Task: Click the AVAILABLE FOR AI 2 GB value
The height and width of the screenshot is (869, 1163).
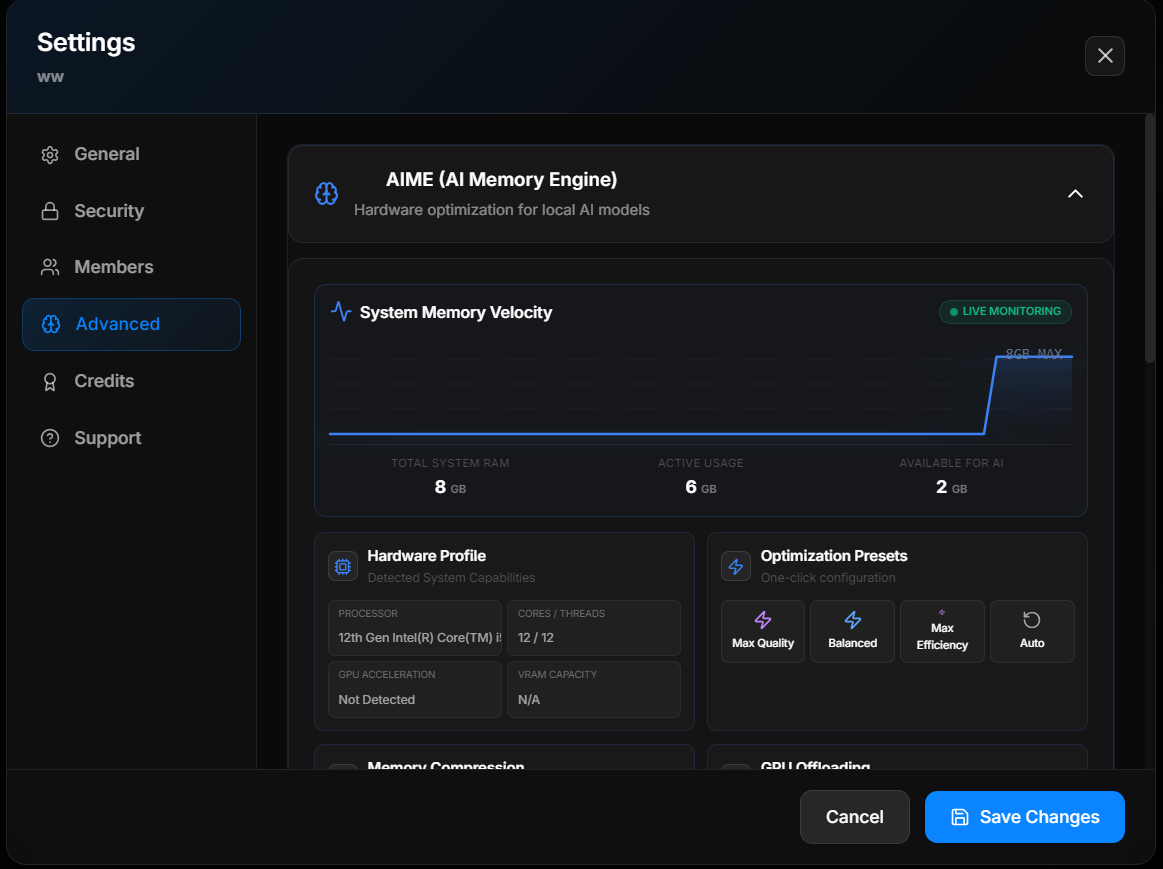Action: pos(952,487)
